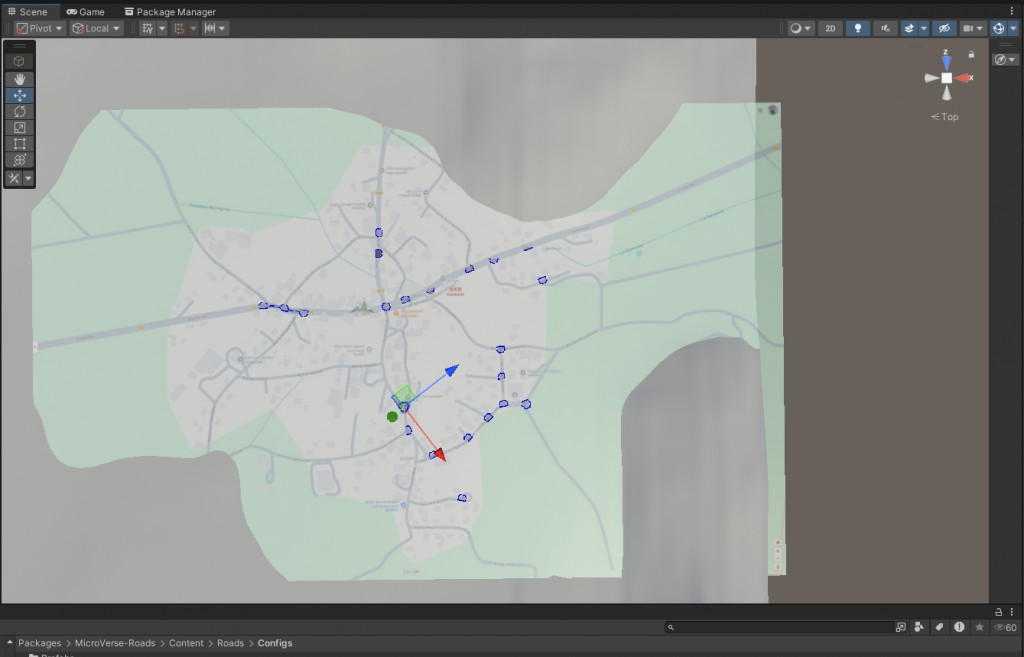Open Scene view three-dot options menu
Viewport: 1024px width, 657px height.
click(1012, 11)
